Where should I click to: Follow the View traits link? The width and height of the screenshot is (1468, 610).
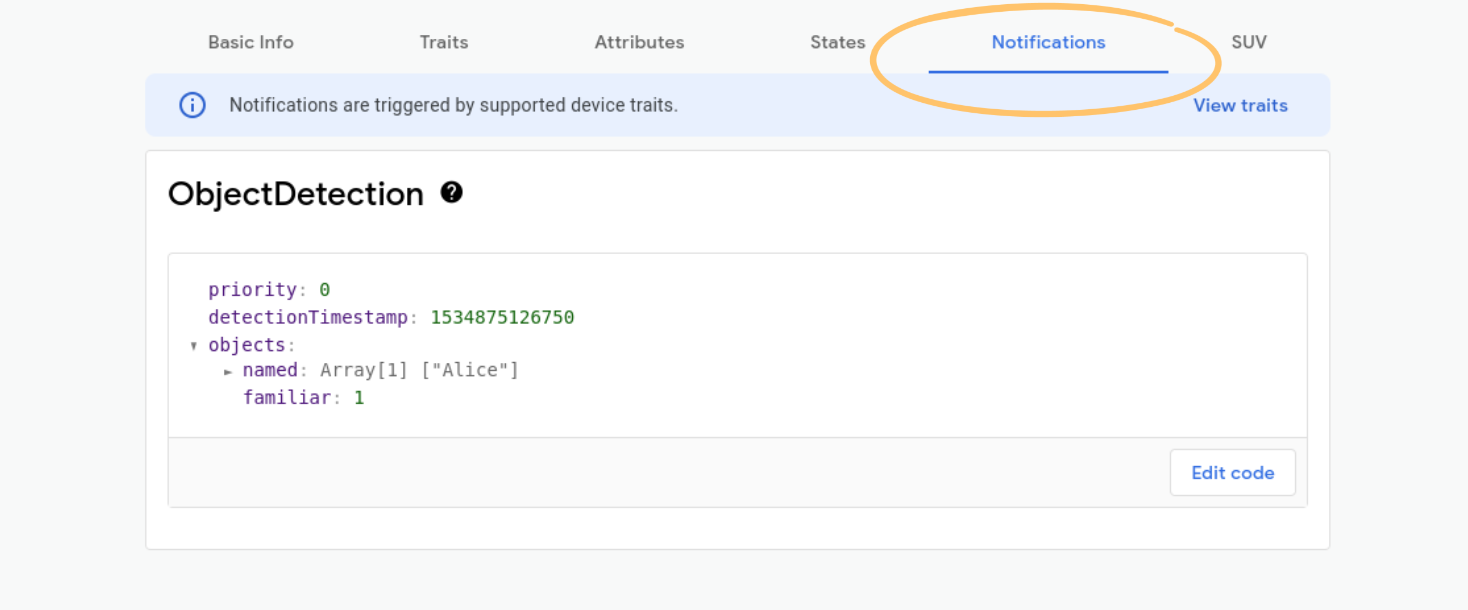[1240, 105]
